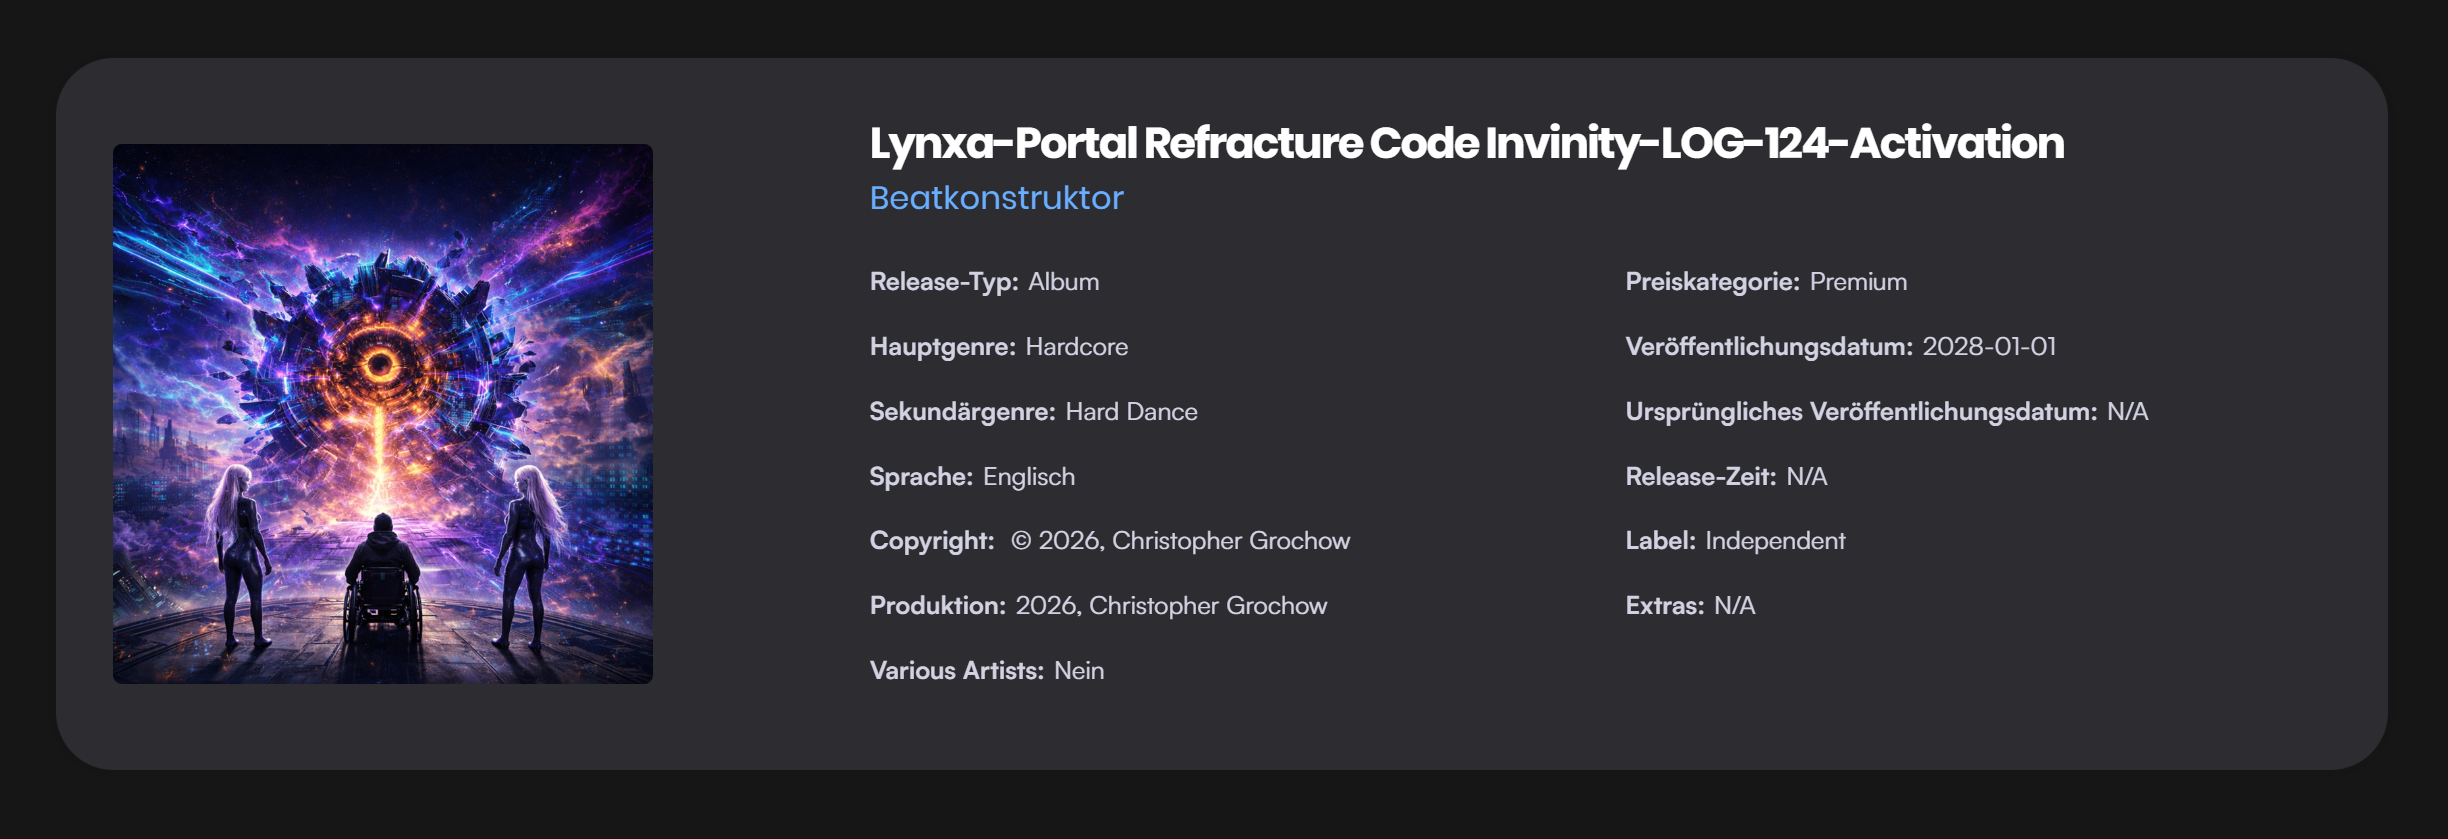Select the Sekundärgenre field label
Image resolution: width=2448 pixels, height=839 pixels.
click(962, 412)
